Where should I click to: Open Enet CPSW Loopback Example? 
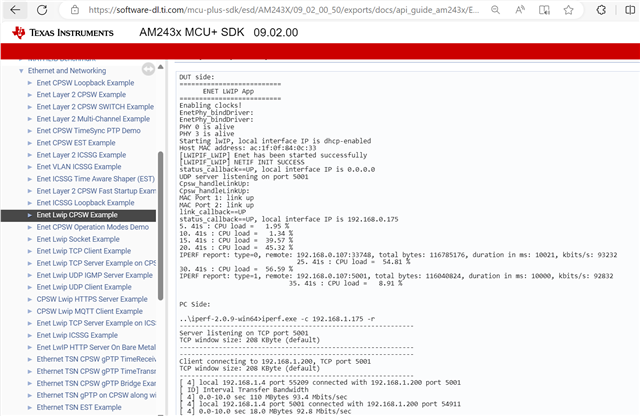tap(85, 83)
